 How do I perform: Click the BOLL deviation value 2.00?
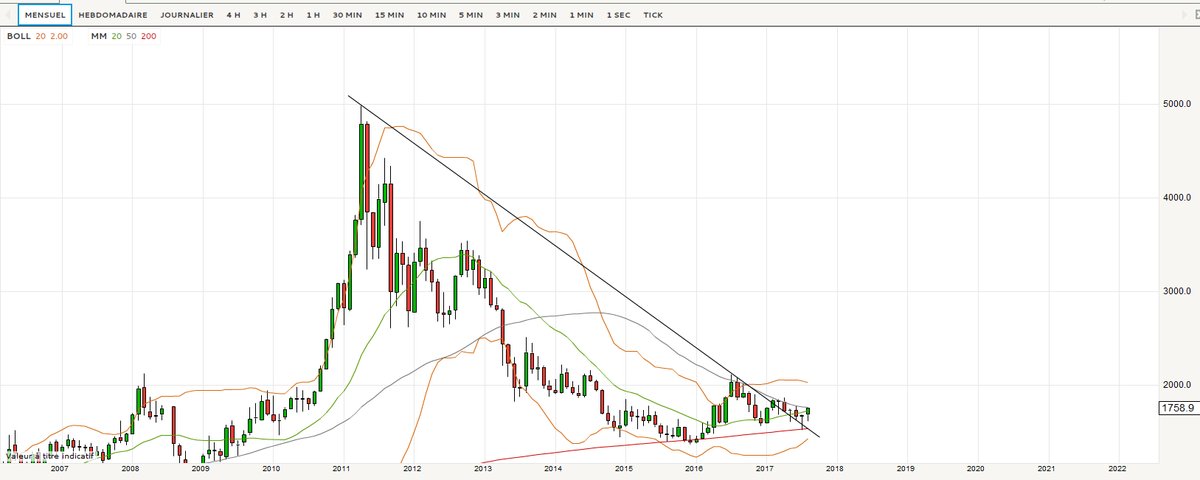pos(59,36)
